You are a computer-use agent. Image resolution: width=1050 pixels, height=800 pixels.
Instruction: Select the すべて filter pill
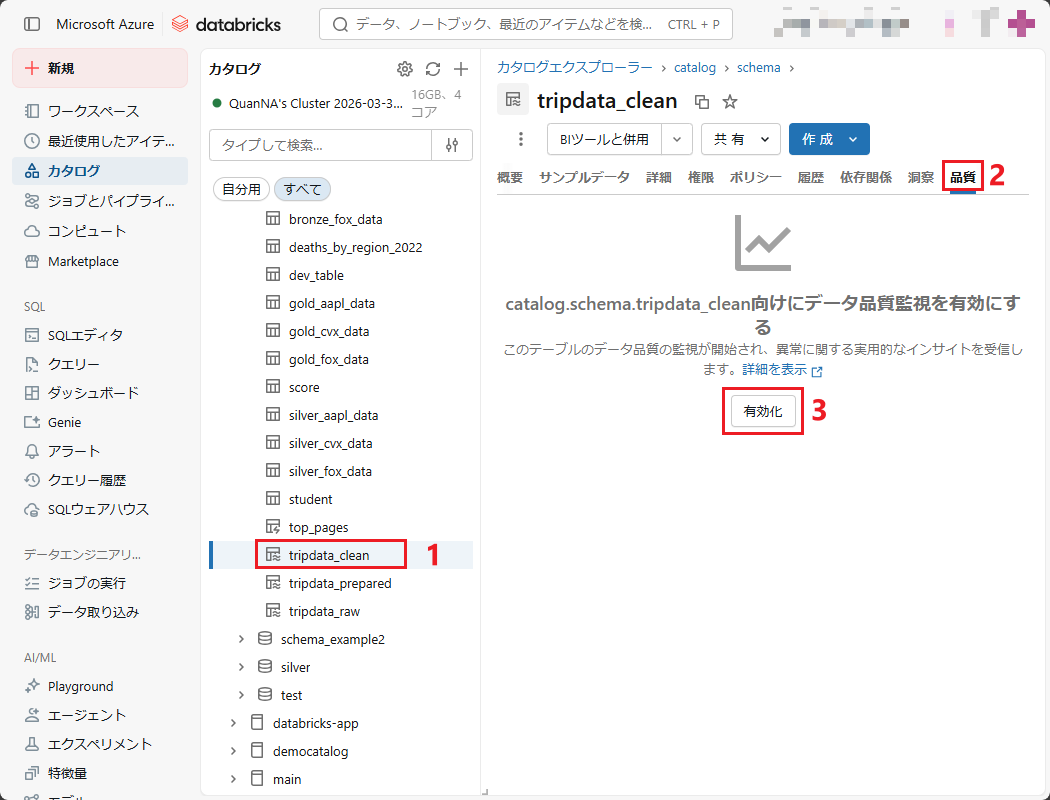(302, 189)
